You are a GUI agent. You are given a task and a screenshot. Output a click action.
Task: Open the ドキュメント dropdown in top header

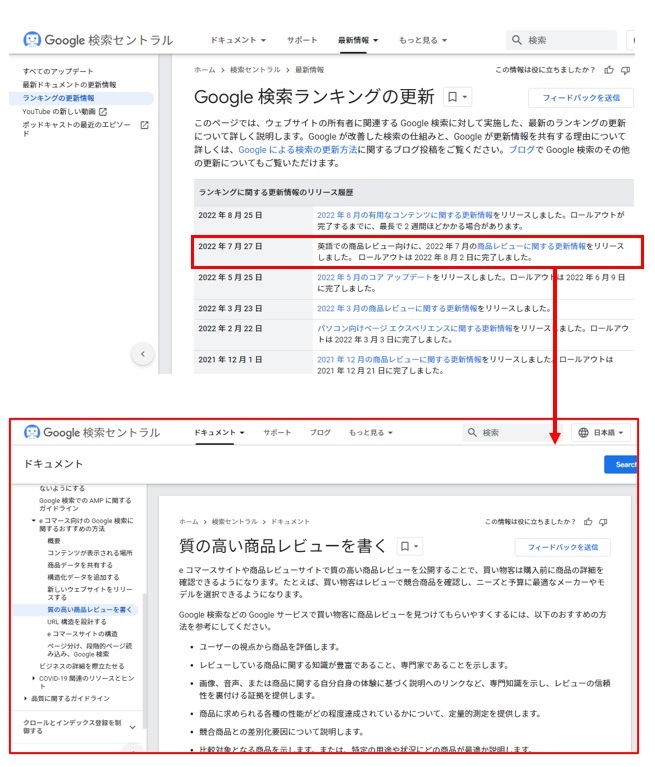[x=238, y=40]
